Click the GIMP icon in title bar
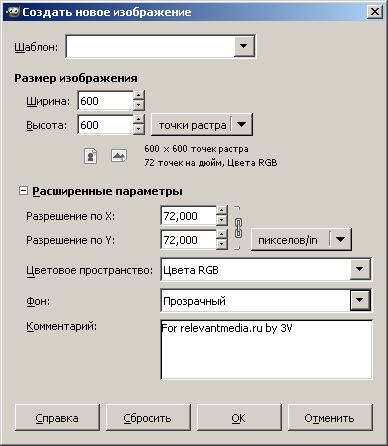The image size is (388, 446). click(x=13, y=12)
